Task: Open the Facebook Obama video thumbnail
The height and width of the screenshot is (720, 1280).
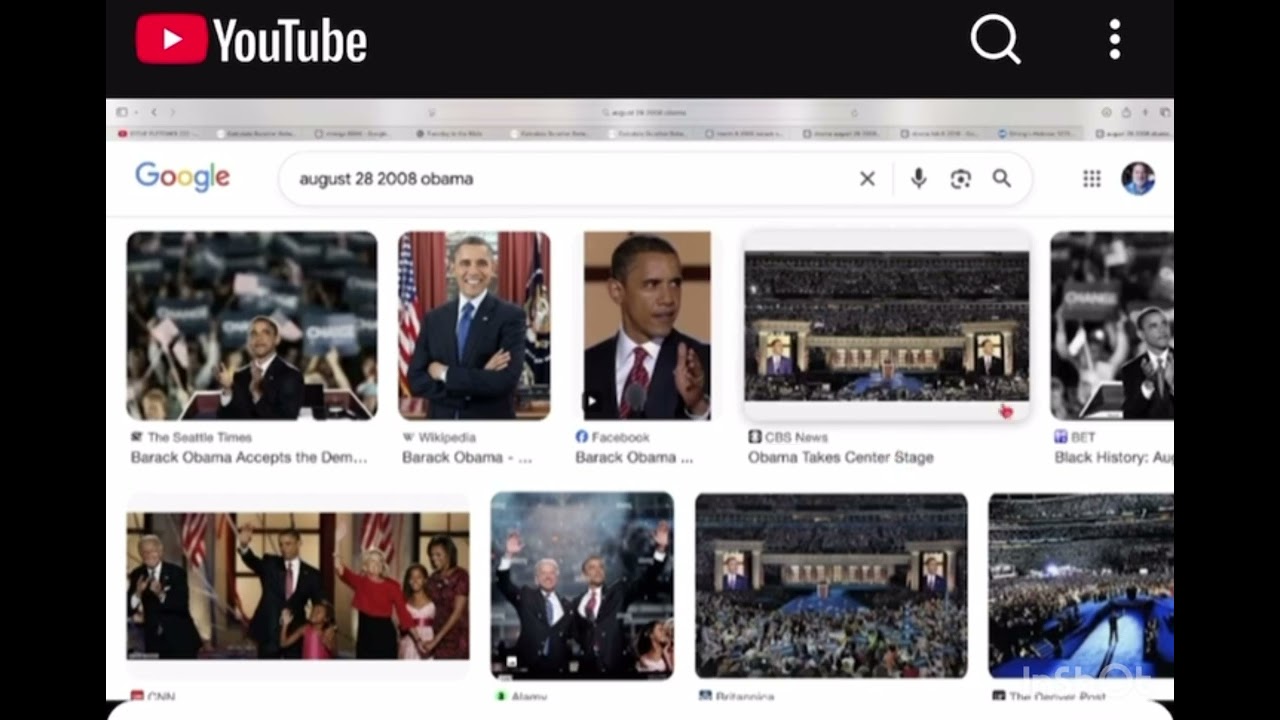Action: pyautogui.click(x=647, y=325)
